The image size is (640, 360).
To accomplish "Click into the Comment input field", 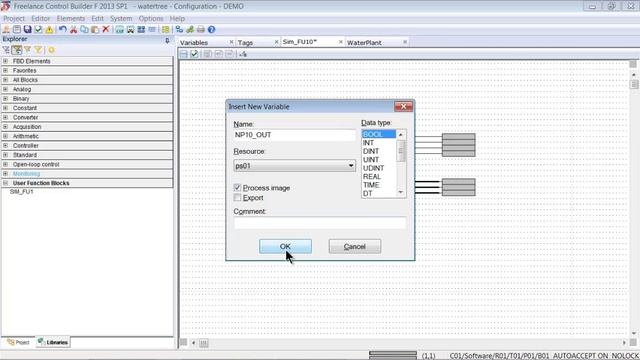I will (320, 223).
